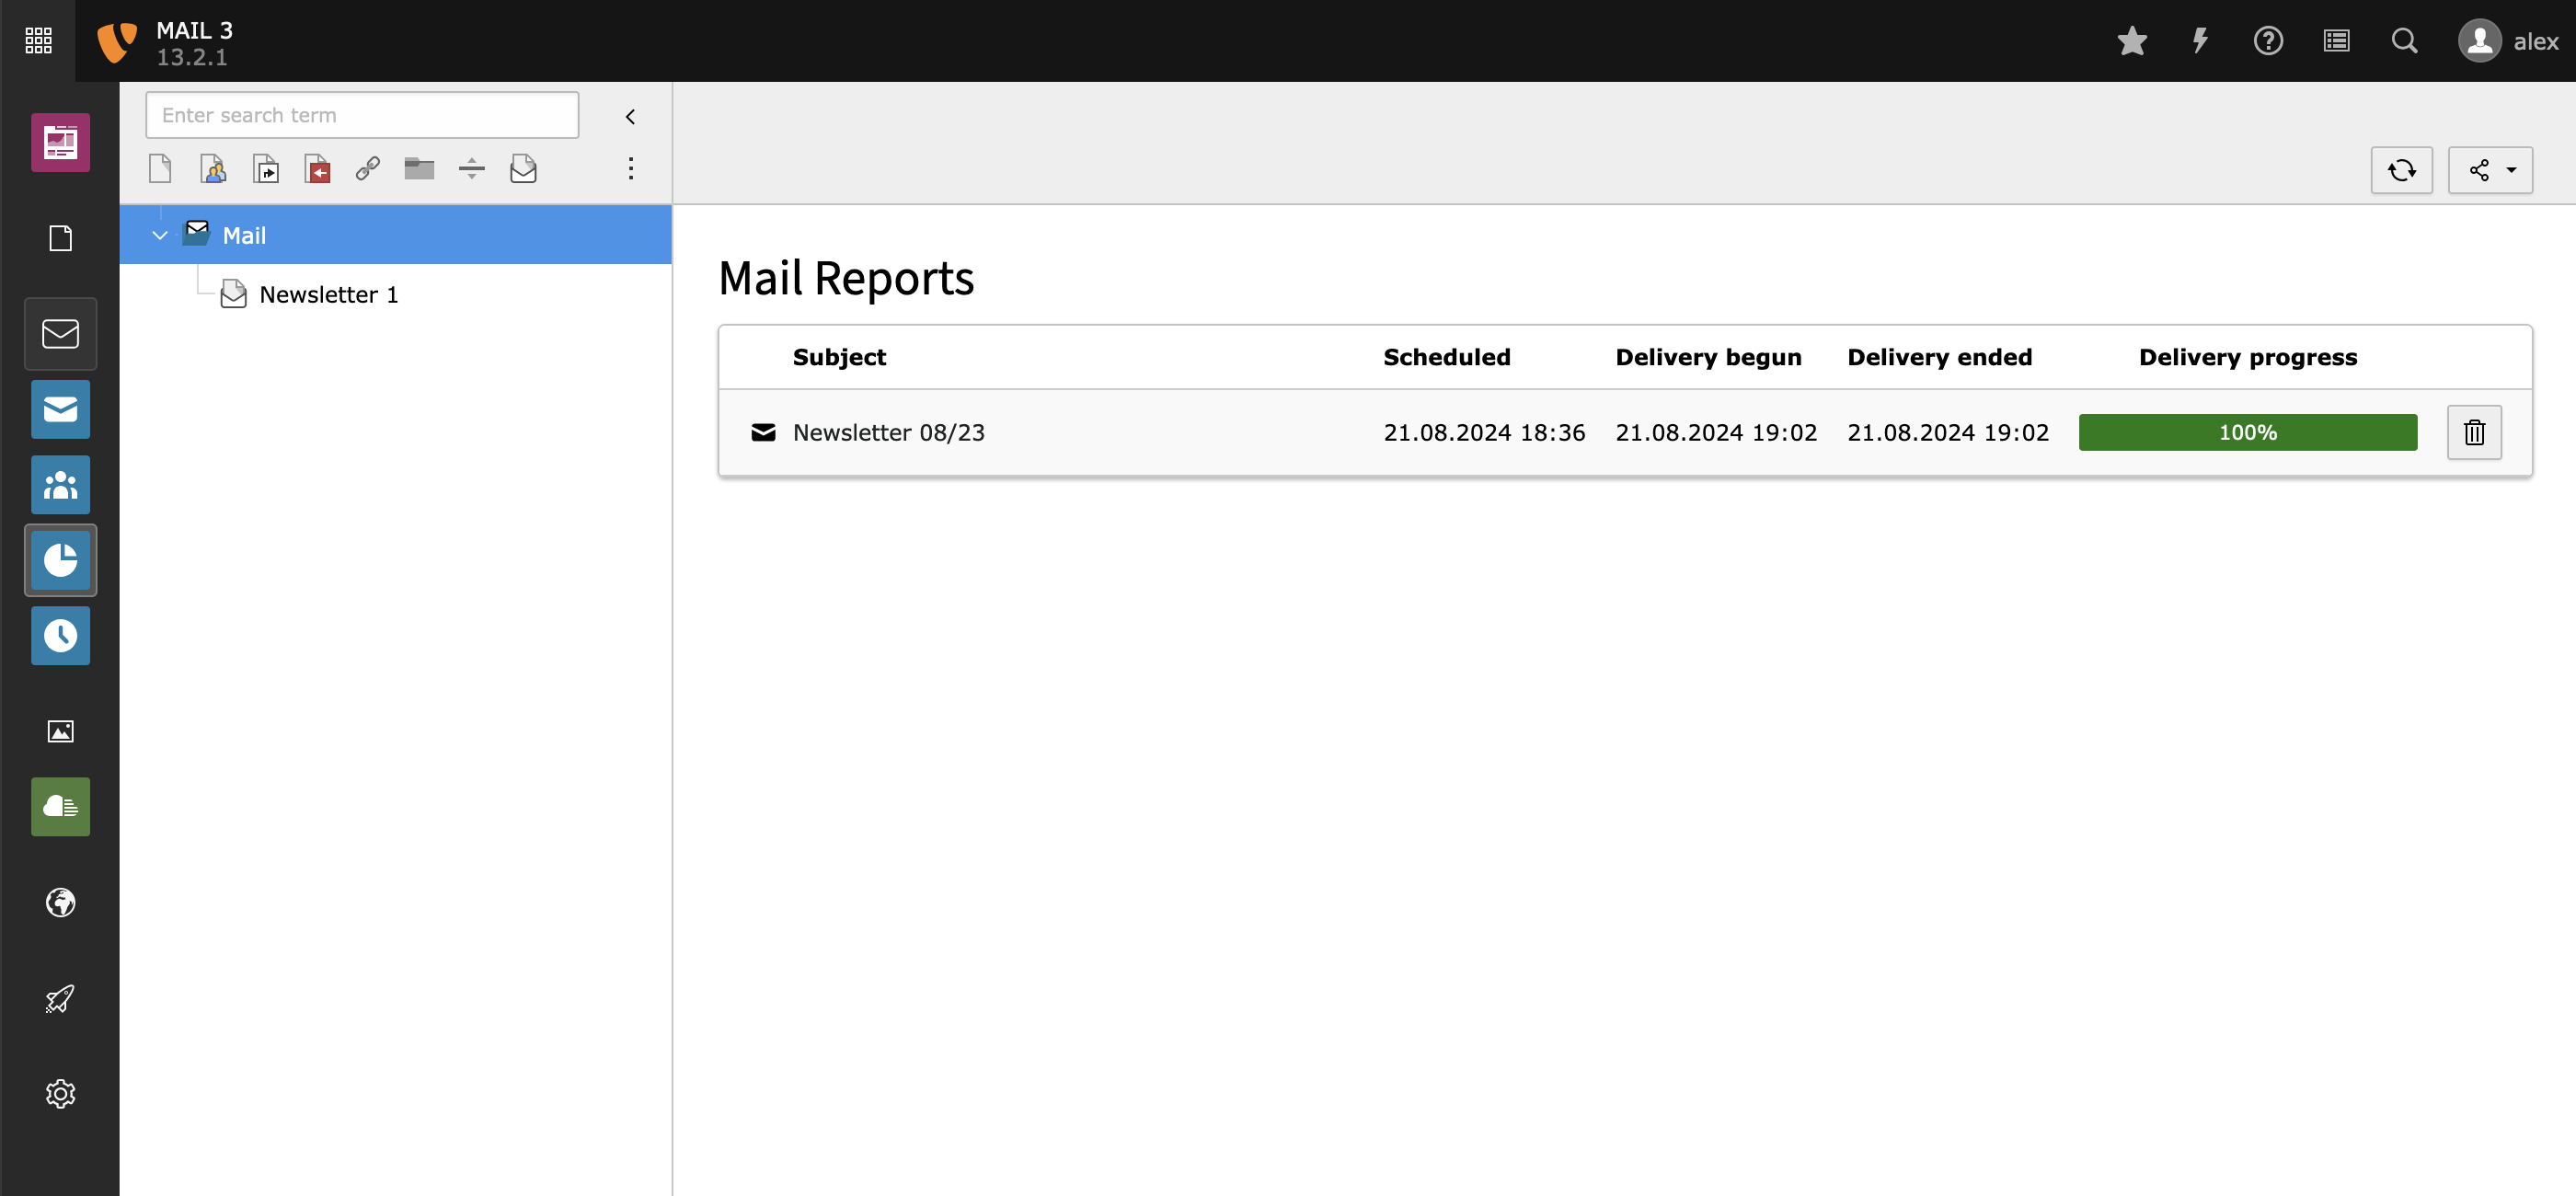Open the Mail queue clock module
The image size is (2576, 1196).
[60, 636]
